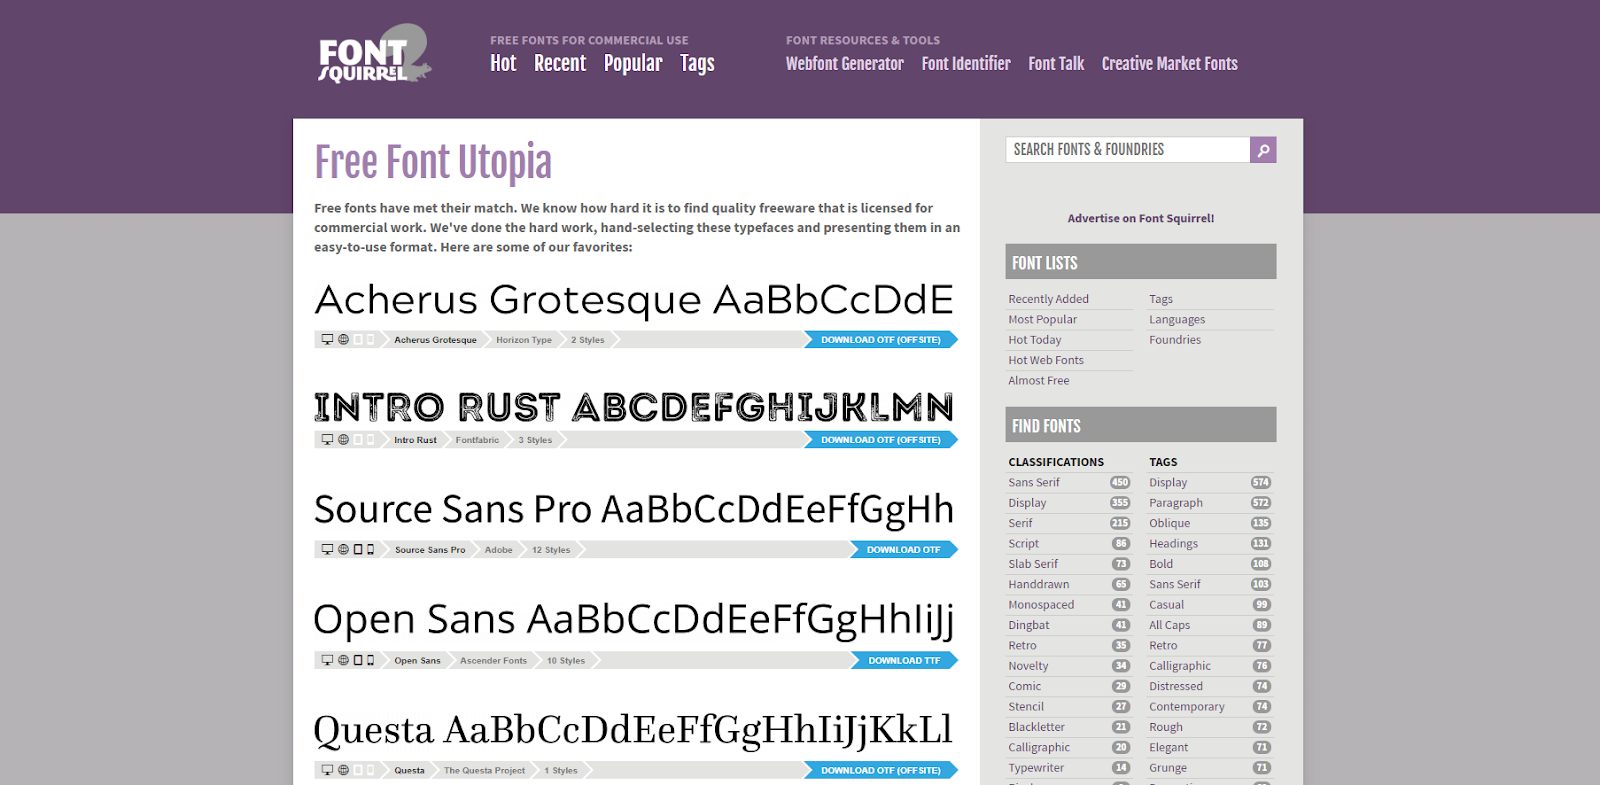Open Recently Added font list
The image size is (1600, 785).
(x=1049, y=299)
